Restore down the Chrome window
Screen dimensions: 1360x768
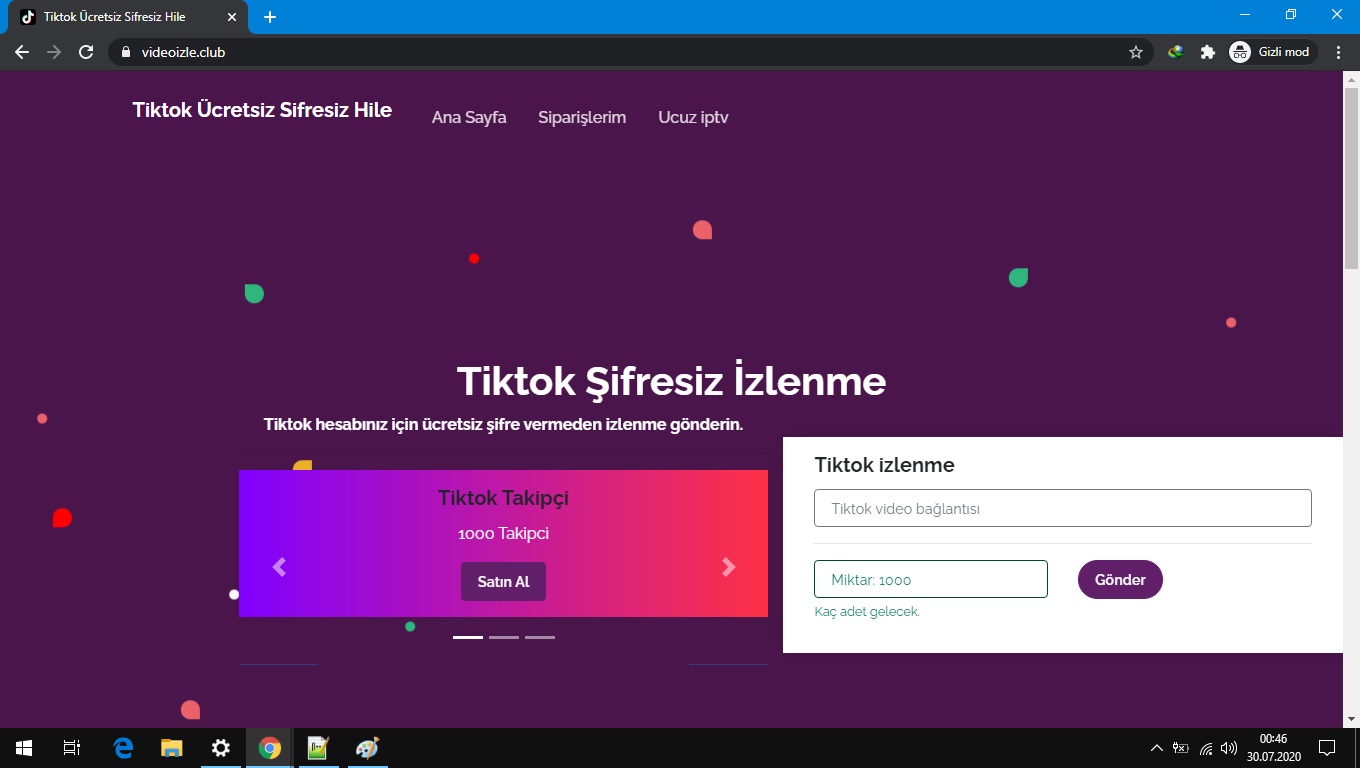(x=1291, y=15)
